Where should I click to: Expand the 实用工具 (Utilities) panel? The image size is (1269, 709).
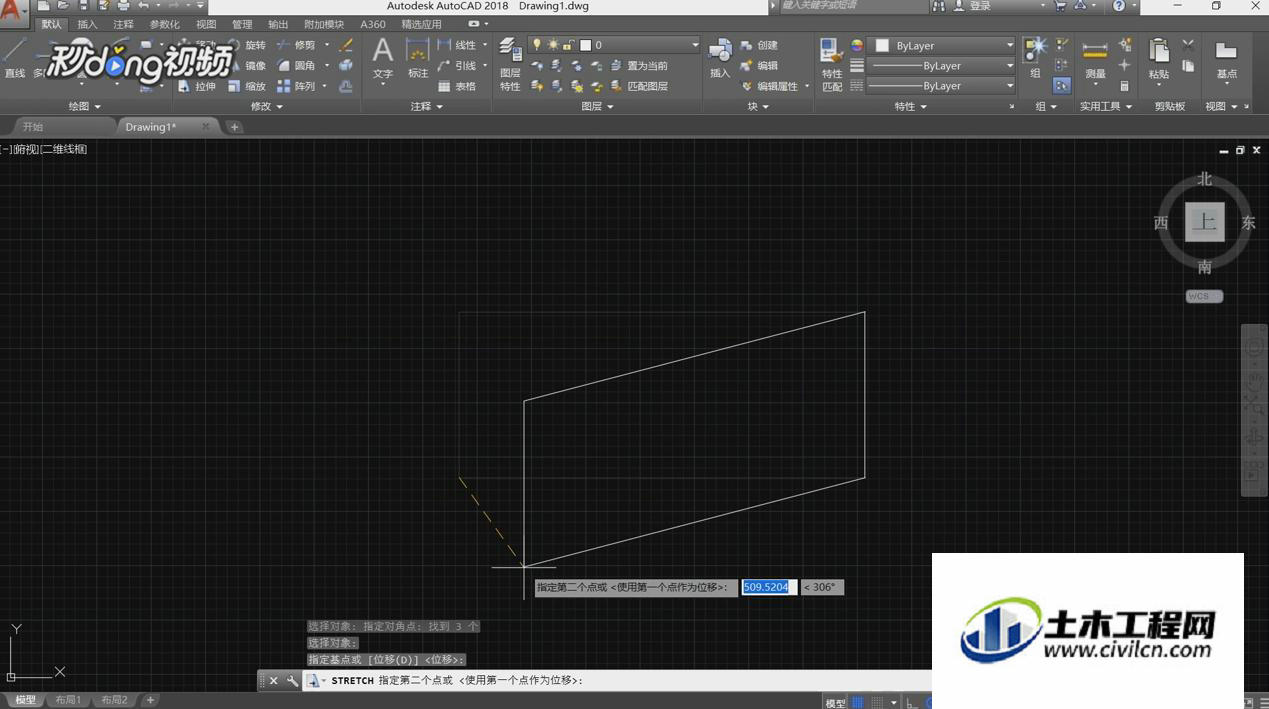coord(1106,106)
